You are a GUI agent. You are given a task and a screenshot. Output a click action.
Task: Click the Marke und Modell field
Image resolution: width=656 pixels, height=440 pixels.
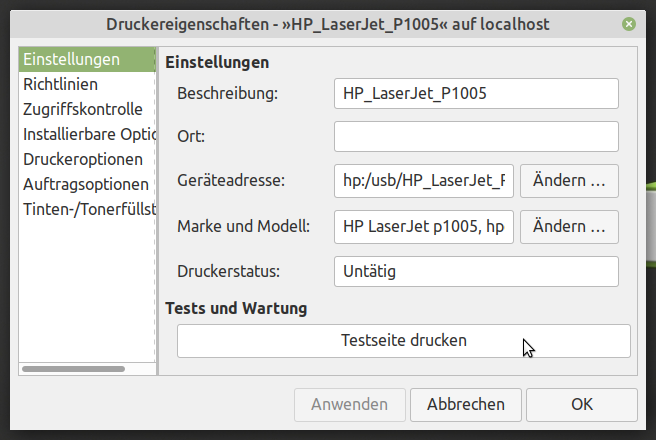click(424, 227)
